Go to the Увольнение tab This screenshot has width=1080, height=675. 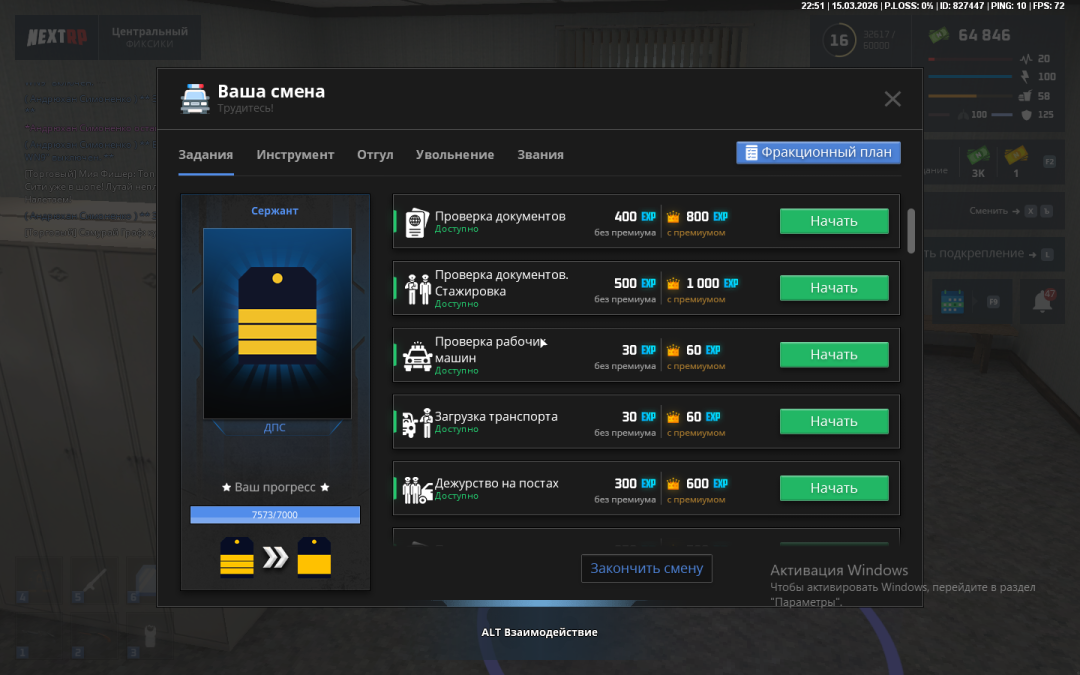tap(455, 155)
